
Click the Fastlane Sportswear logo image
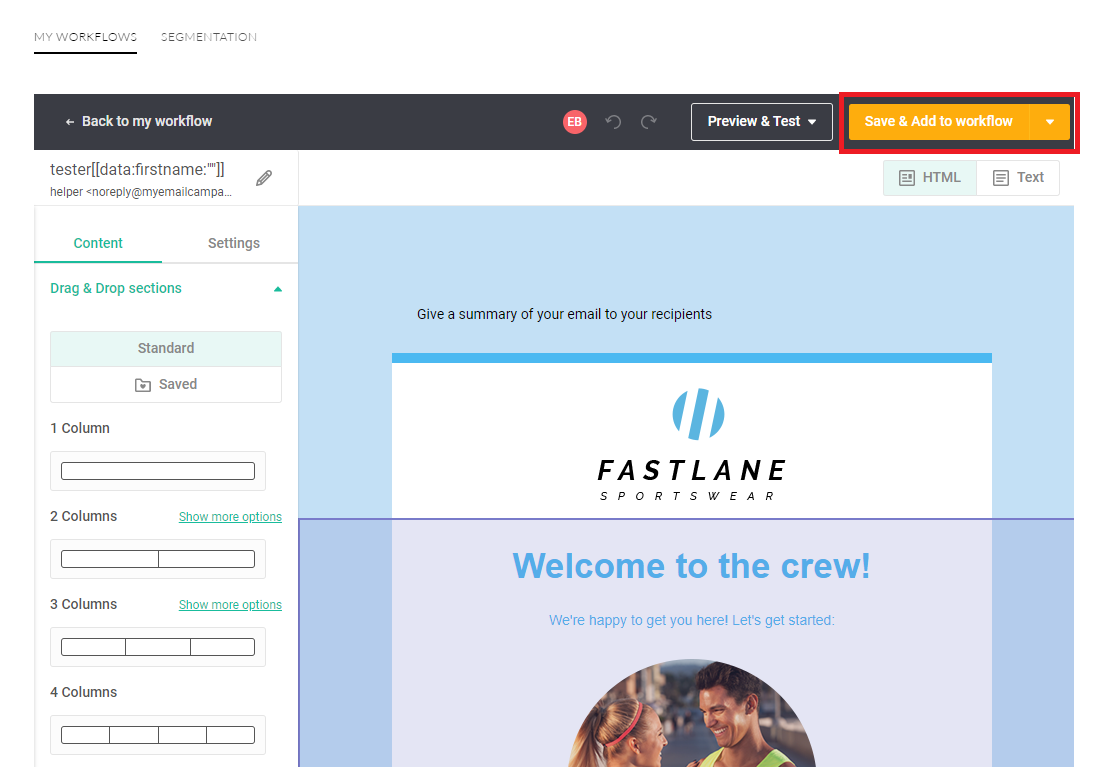click(x=691, y=444)
